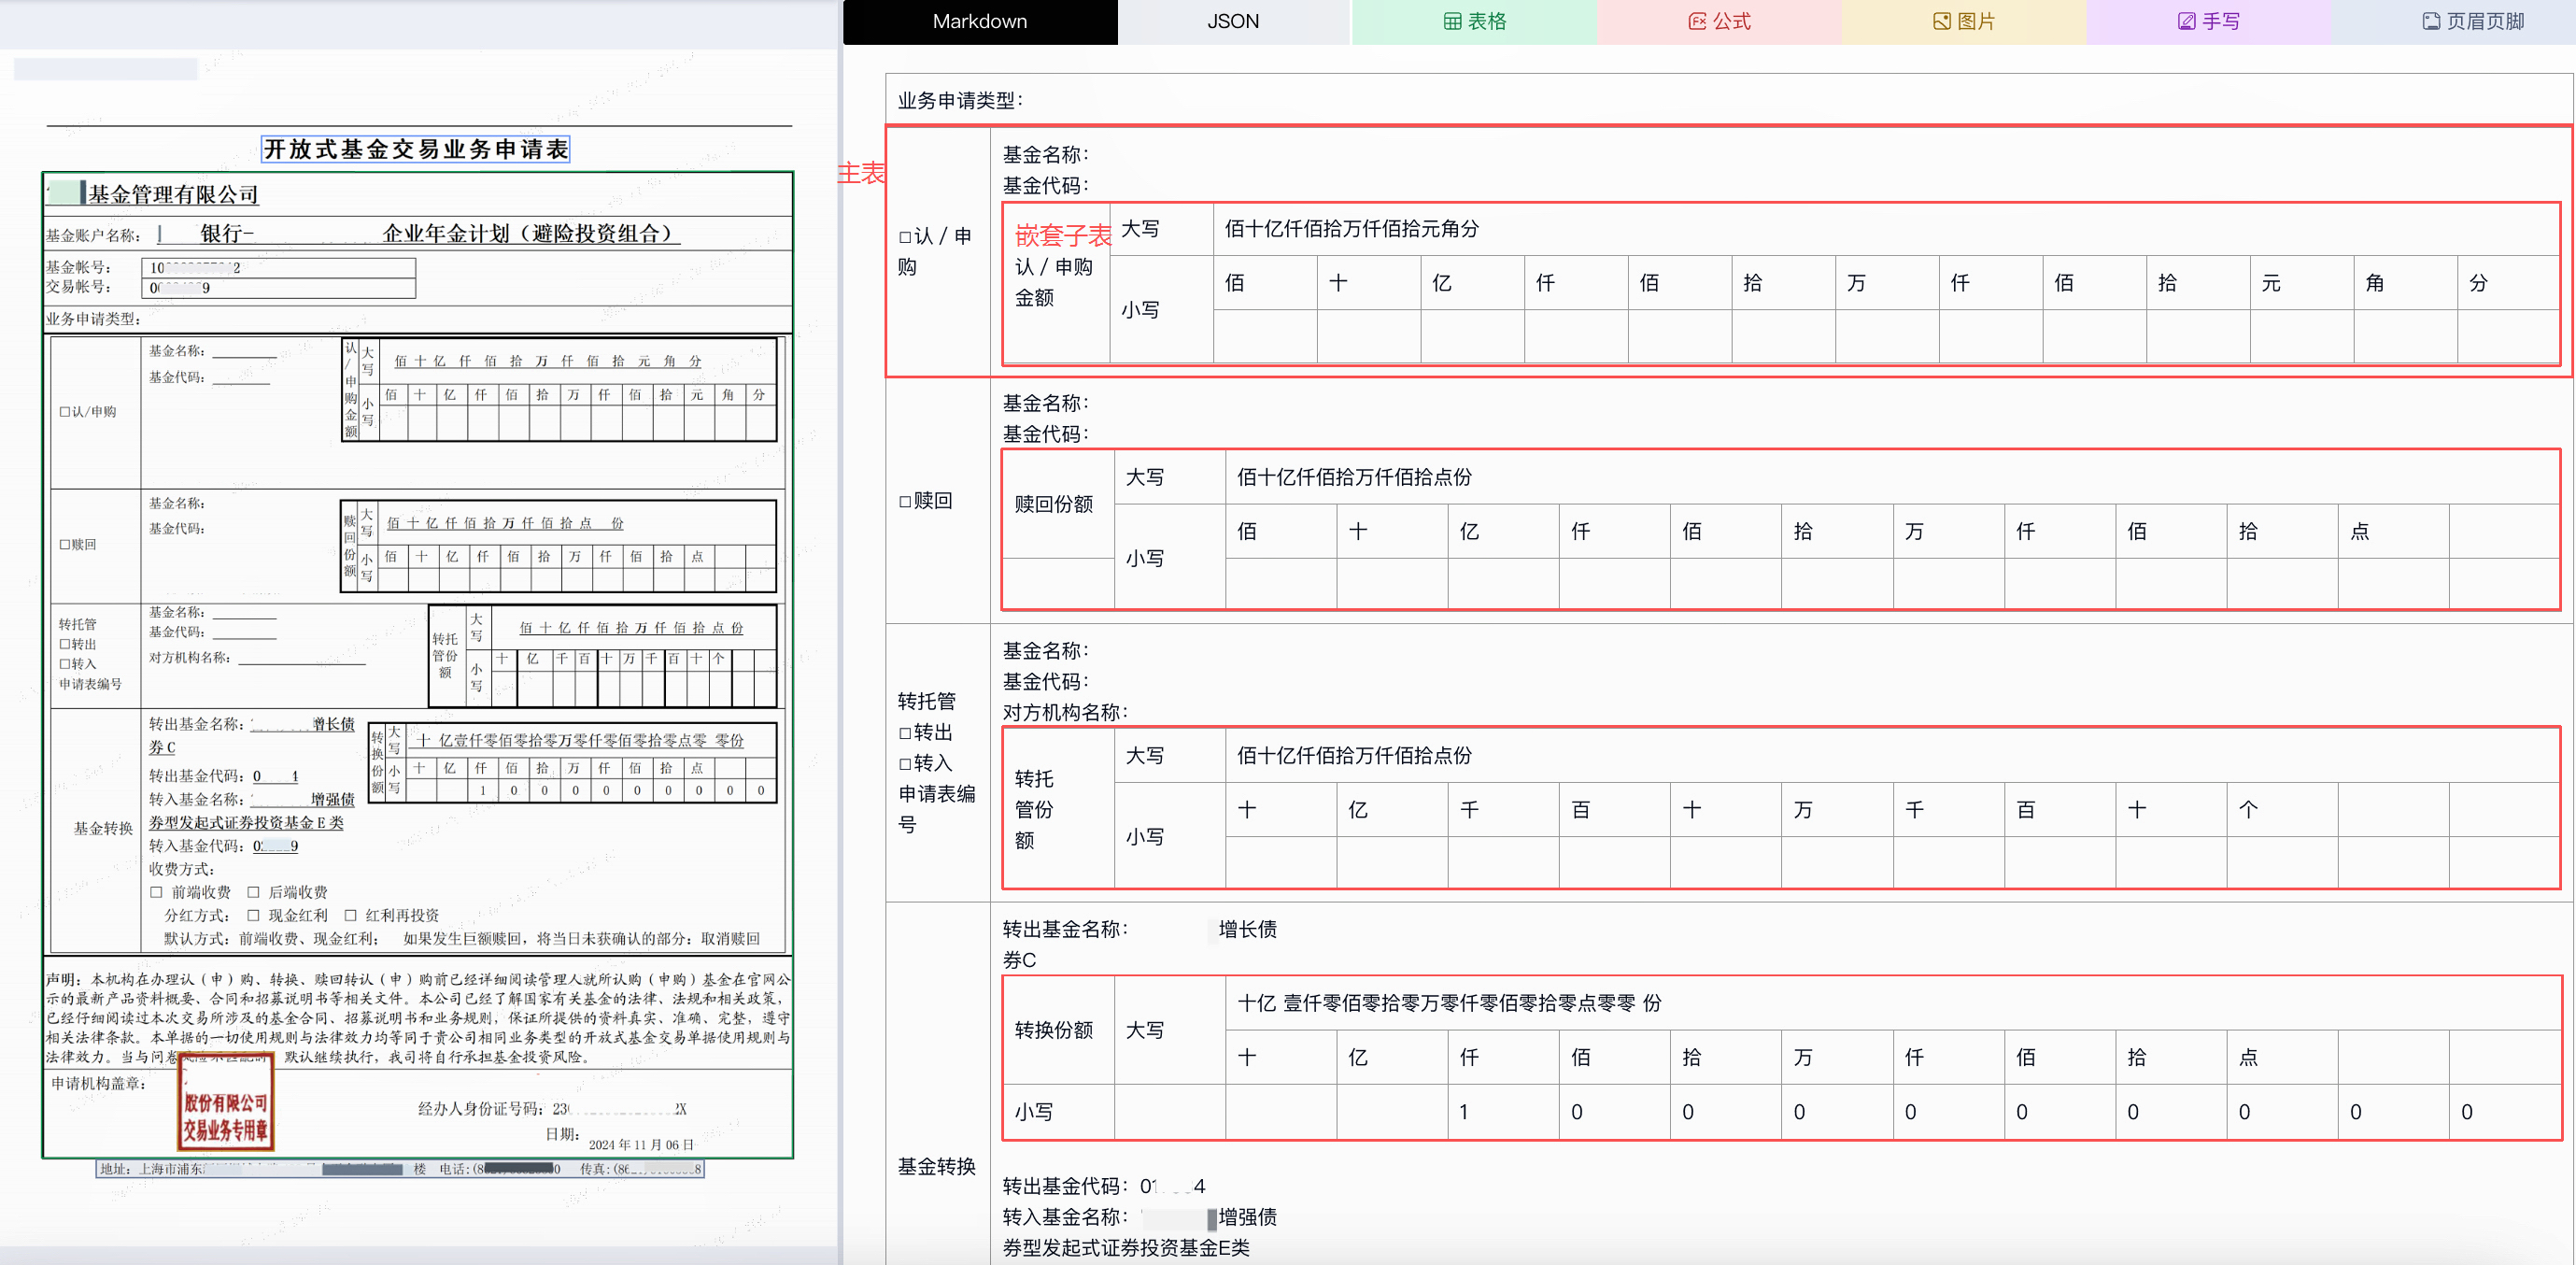Click 业务申请类型: in the Markdown result

point(960,100)
